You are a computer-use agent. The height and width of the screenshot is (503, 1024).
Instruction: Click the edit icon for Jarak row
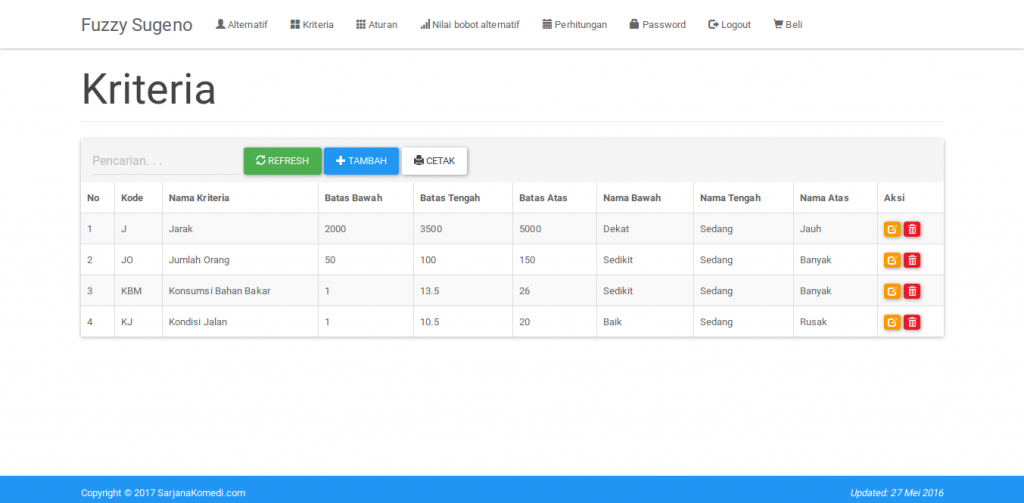pyautogui.click(x=892, y=229)
